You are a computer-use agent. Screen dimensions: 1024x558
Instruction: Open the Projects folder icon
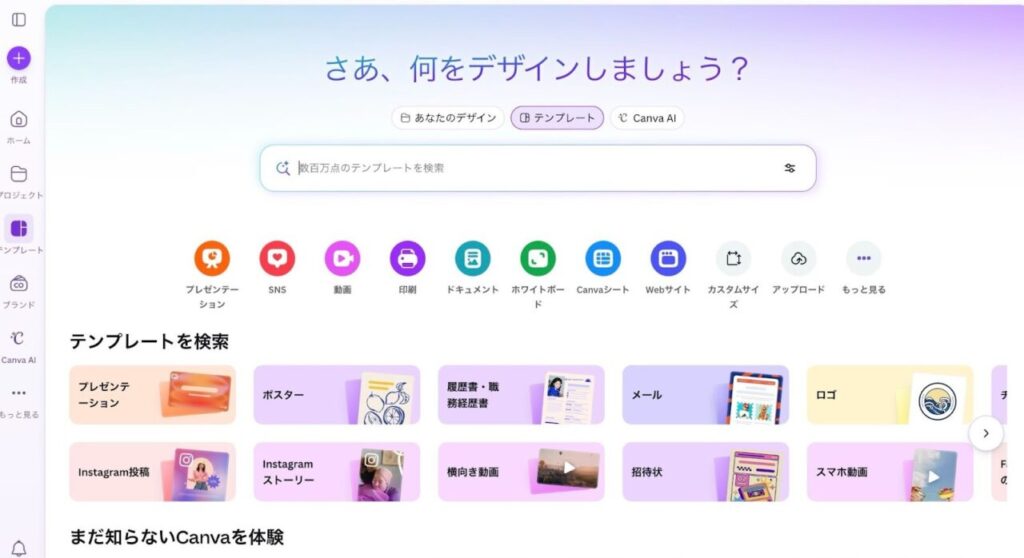[18, 174]
